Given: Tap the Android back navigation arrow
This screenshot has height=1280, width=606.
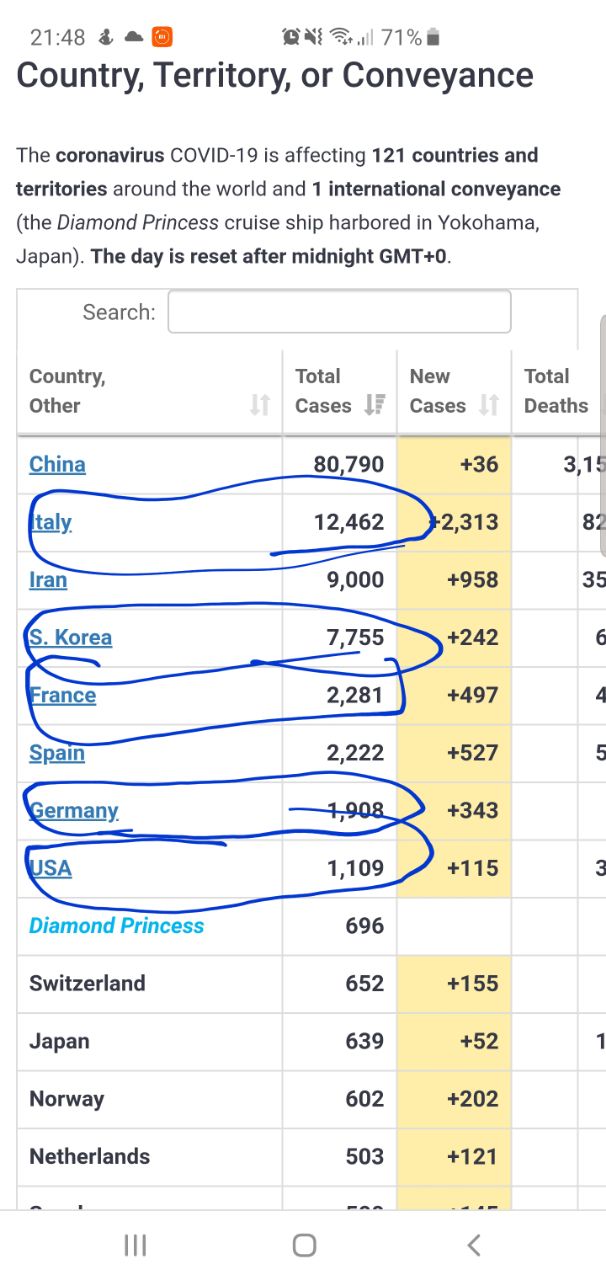Looking at the screenshot, I should point(474,1245).
